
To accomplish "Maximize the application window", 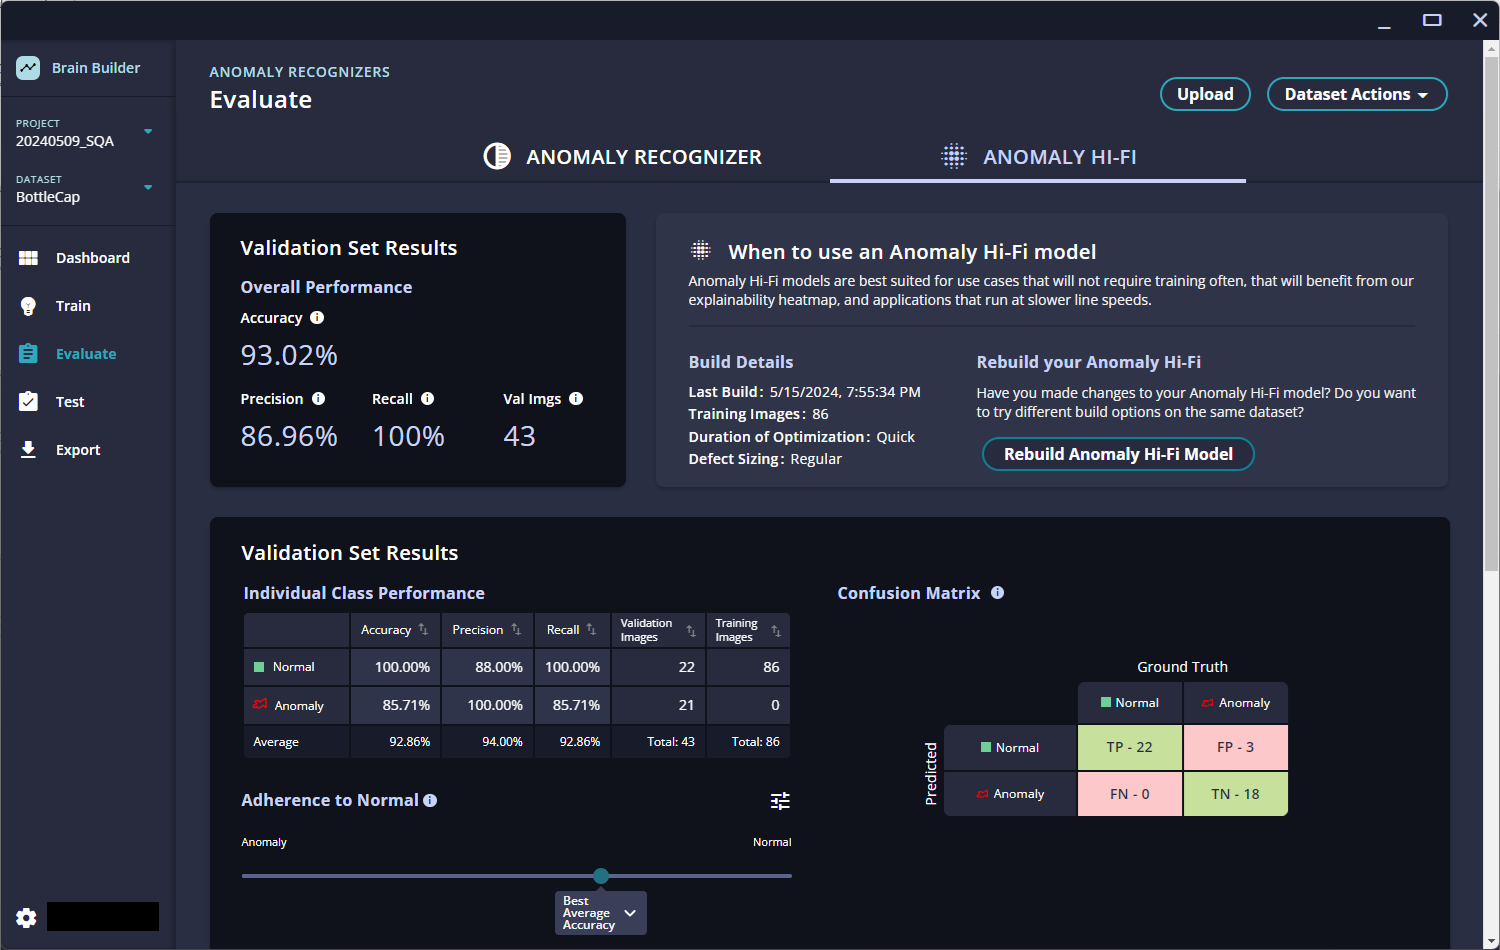I will [x=1432, y=20].
